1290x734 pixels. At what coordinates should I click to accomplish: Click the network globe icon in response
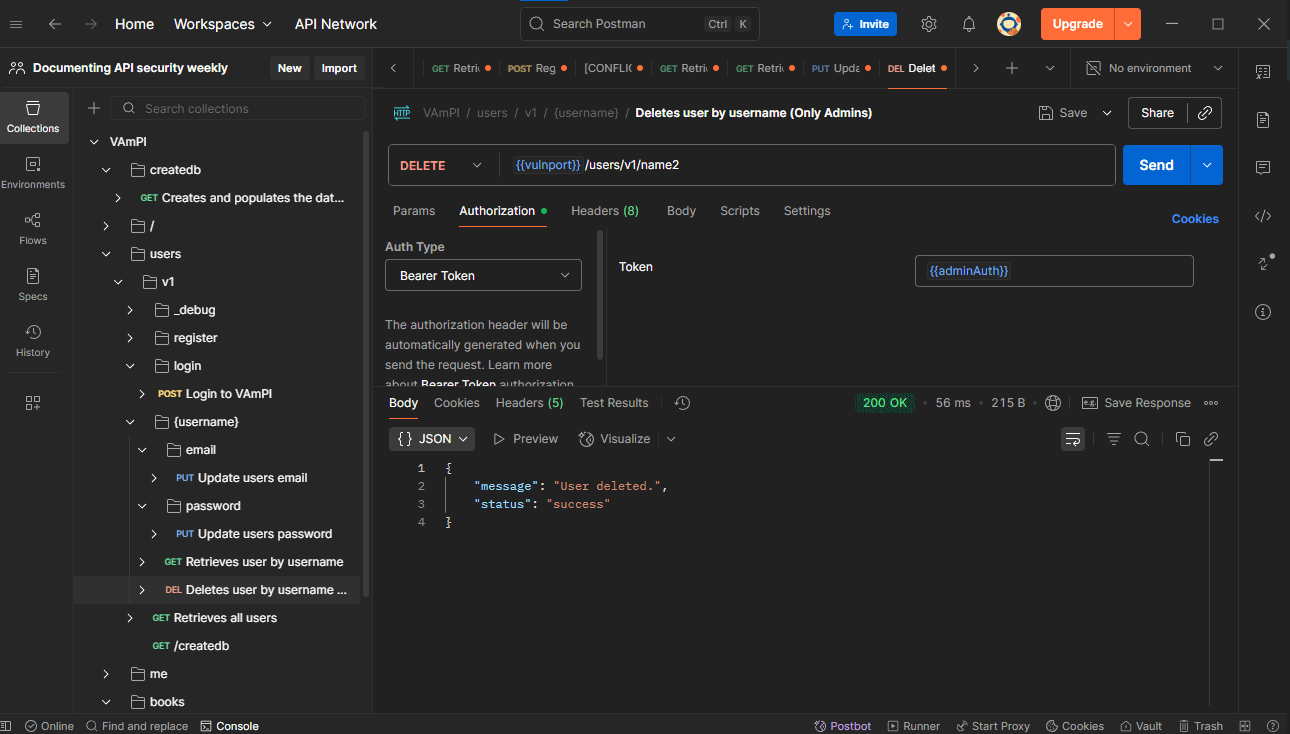[x=1053, y=403]
